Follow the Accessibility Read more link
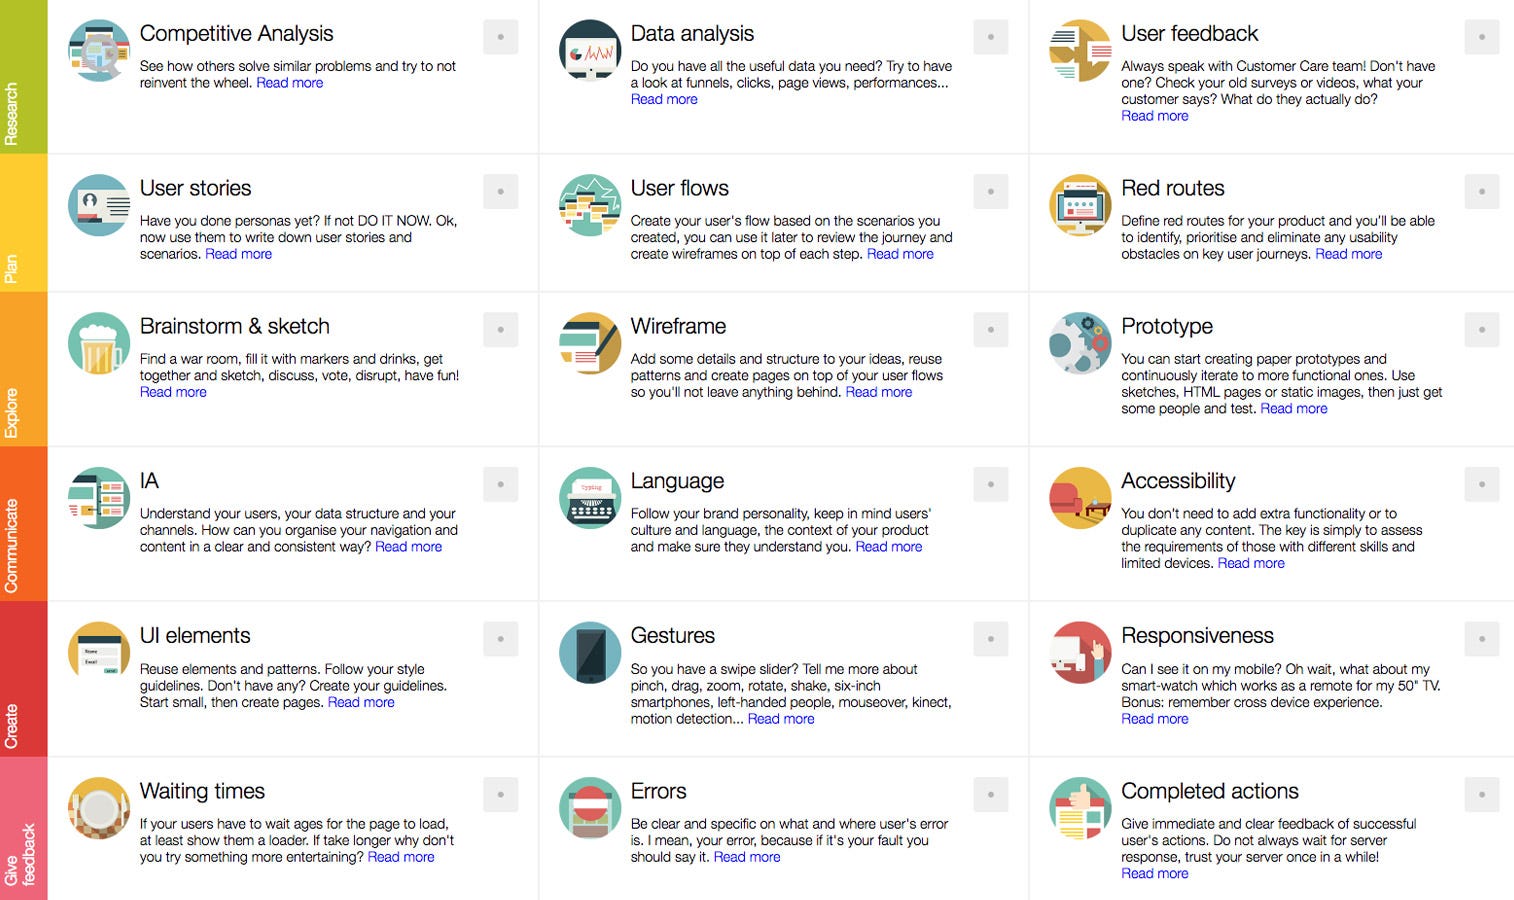The height and width of the screenshot is (900, 1514). (1251, 563)
